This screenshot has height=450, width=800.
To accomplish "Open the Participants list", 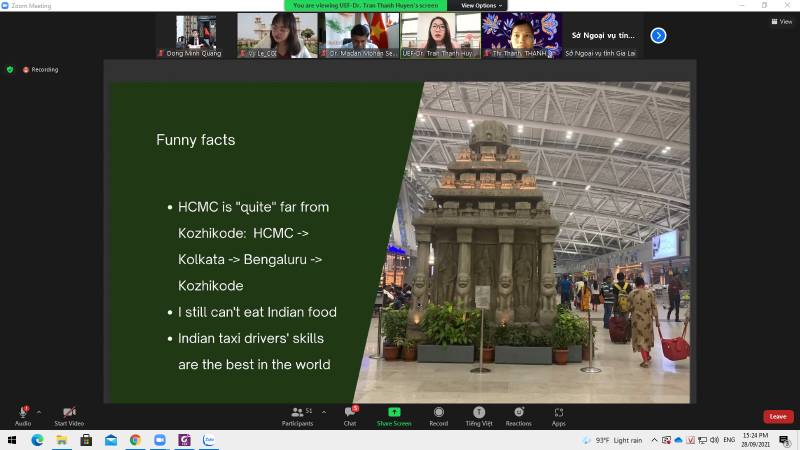I will [297, 413].
